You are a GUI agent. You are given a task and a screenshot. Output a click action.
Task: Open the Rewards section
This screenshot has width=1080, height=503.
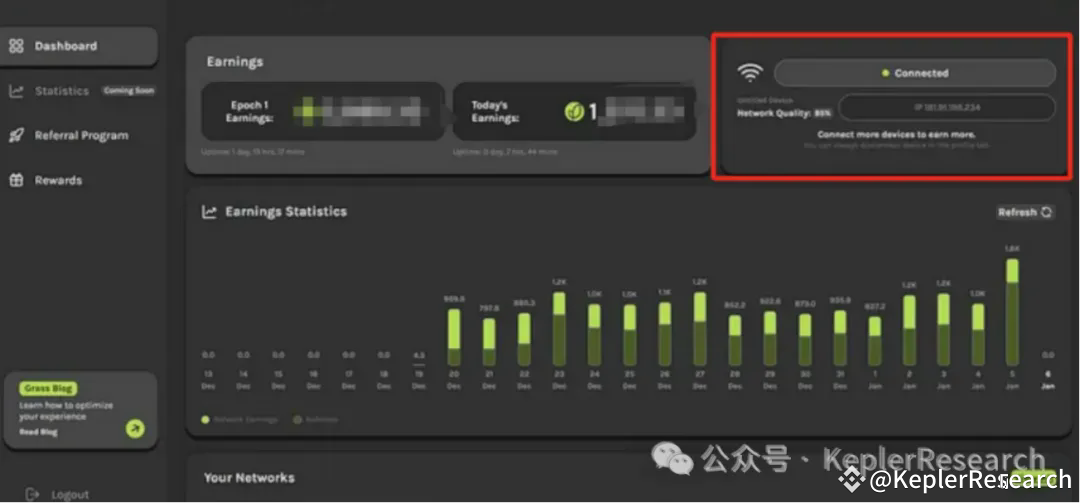tap(59, 181)
